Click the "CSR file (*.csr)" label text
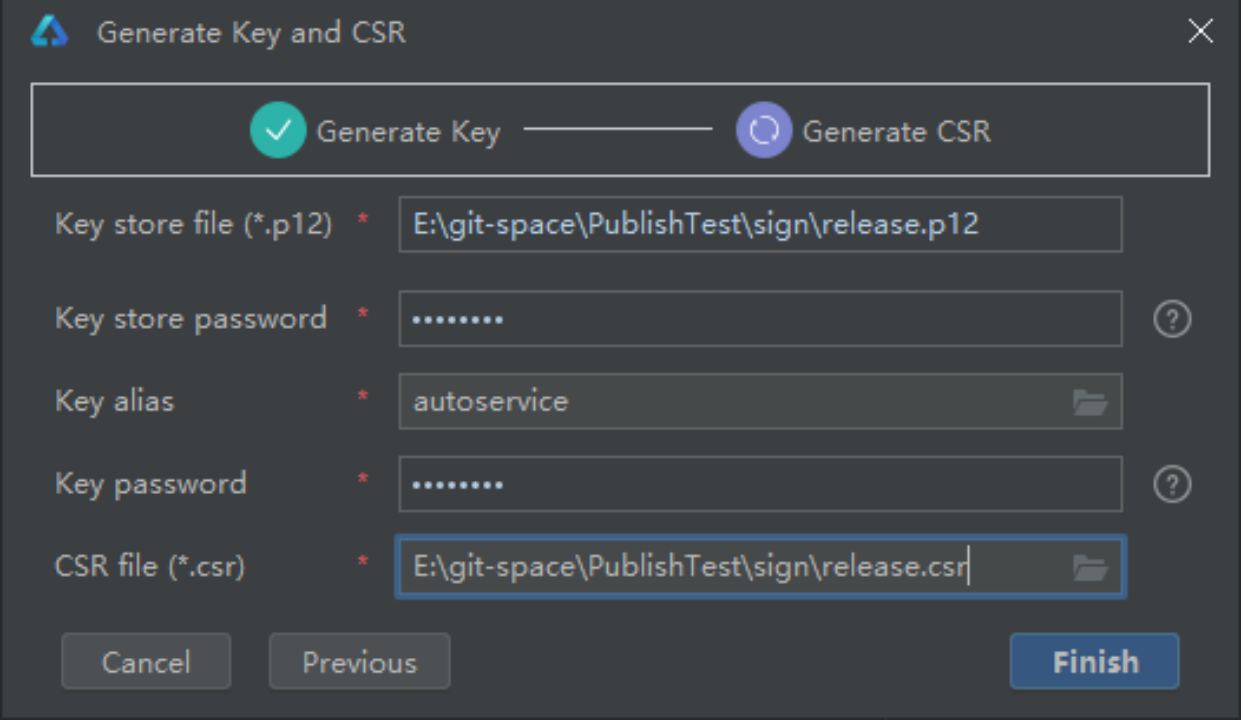Image resolution: width=1241 pixels, height=720 pixels. tap(150, 567)
